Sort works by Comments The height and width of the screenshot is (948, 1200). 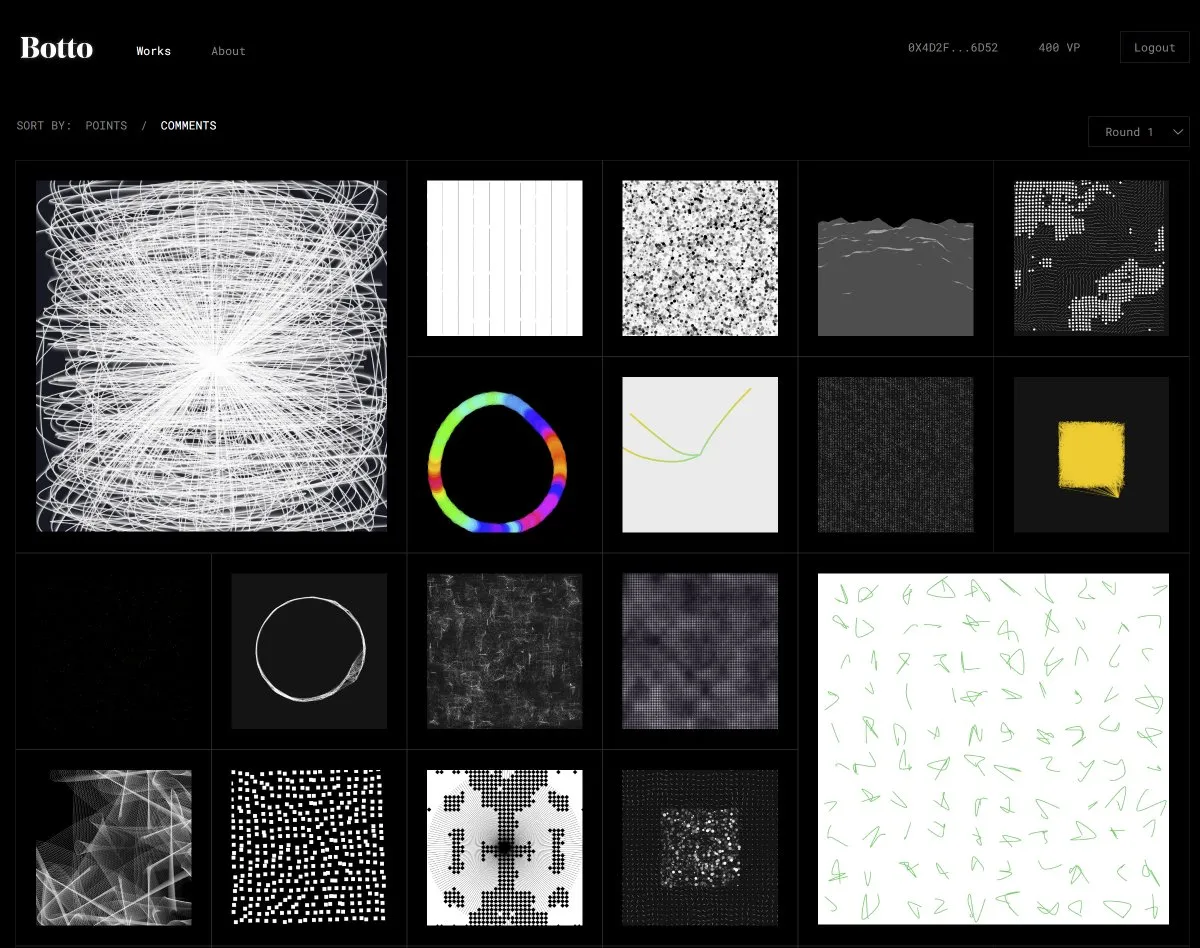[x=188, y=126]
